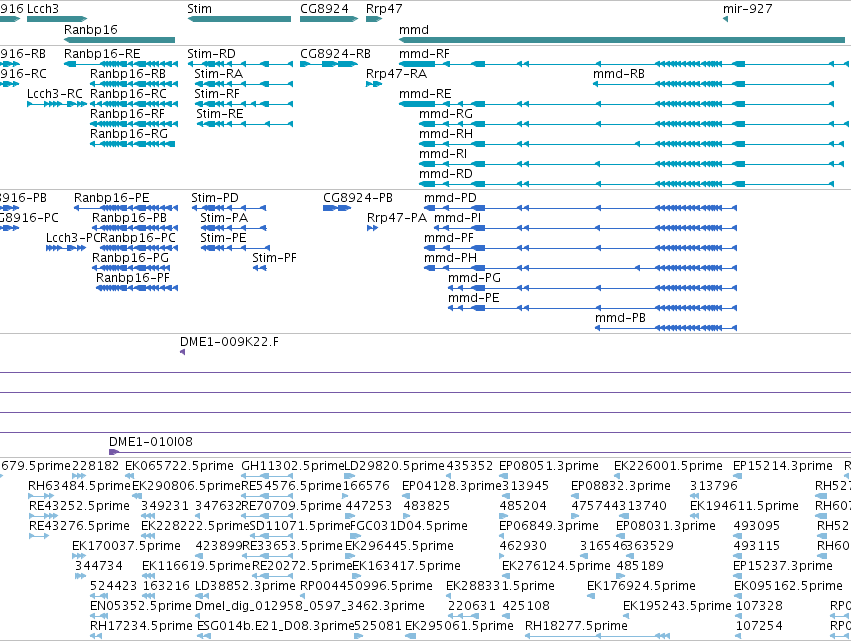
Task: Open EST EK176924.5prime
Action: [642, 586]
